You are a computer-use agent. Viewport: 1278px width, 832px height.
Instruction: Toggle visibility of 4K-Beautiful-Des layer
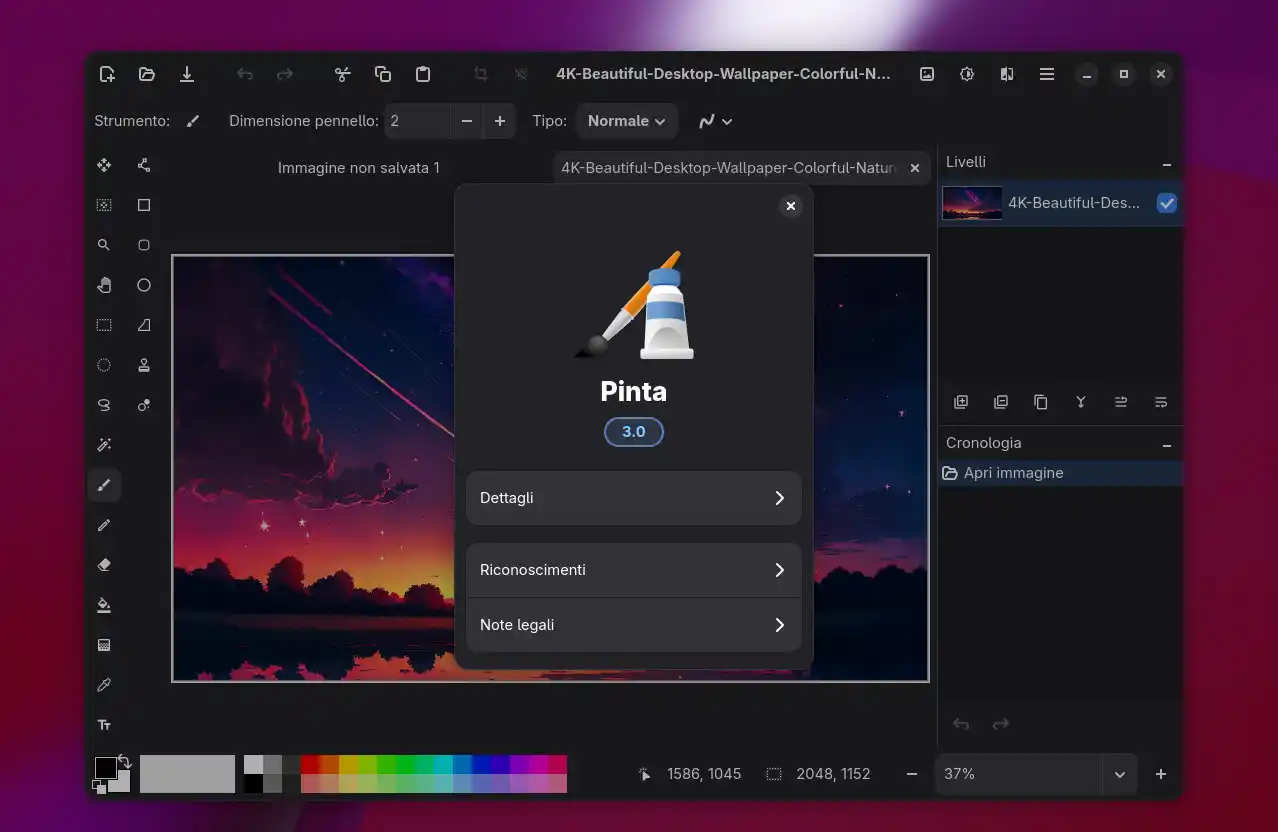coord(1167,203)
